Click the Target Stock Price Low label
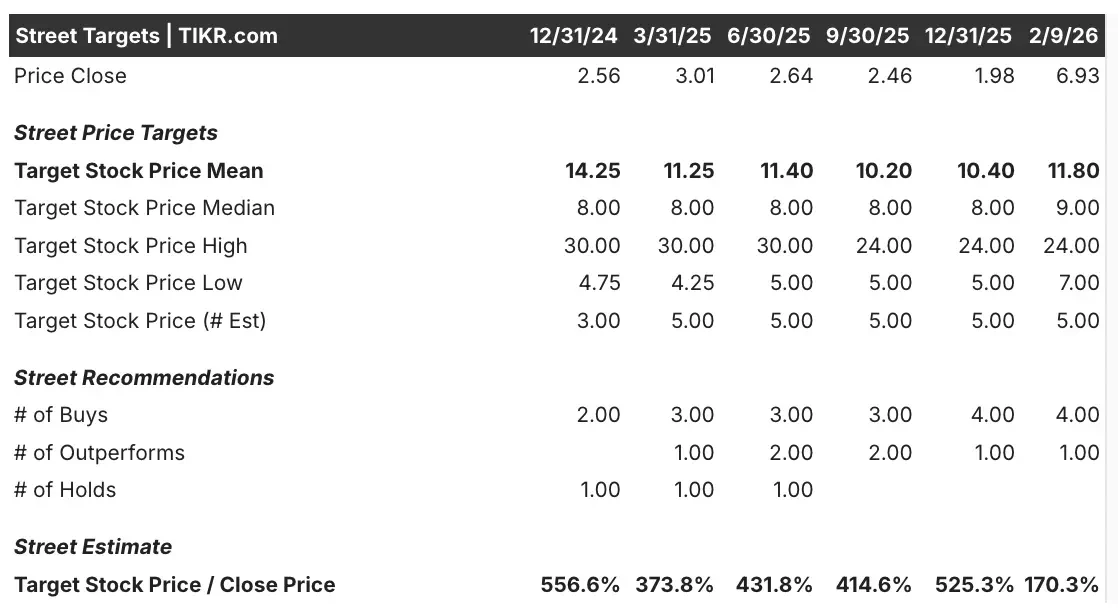The height and width of the screenshot is (614, 1118). click(128, 282)
